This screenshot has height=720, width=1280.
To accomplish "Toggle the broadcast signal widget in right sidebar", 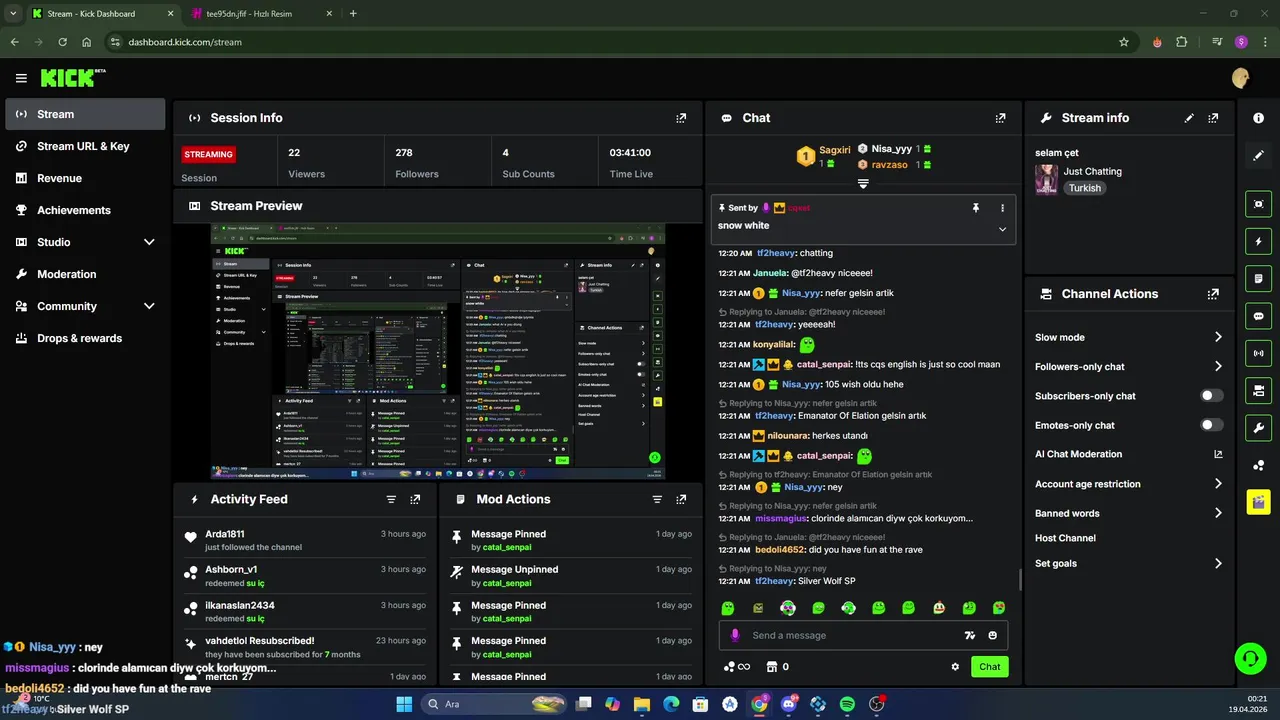I will (x=1258, y=353).
